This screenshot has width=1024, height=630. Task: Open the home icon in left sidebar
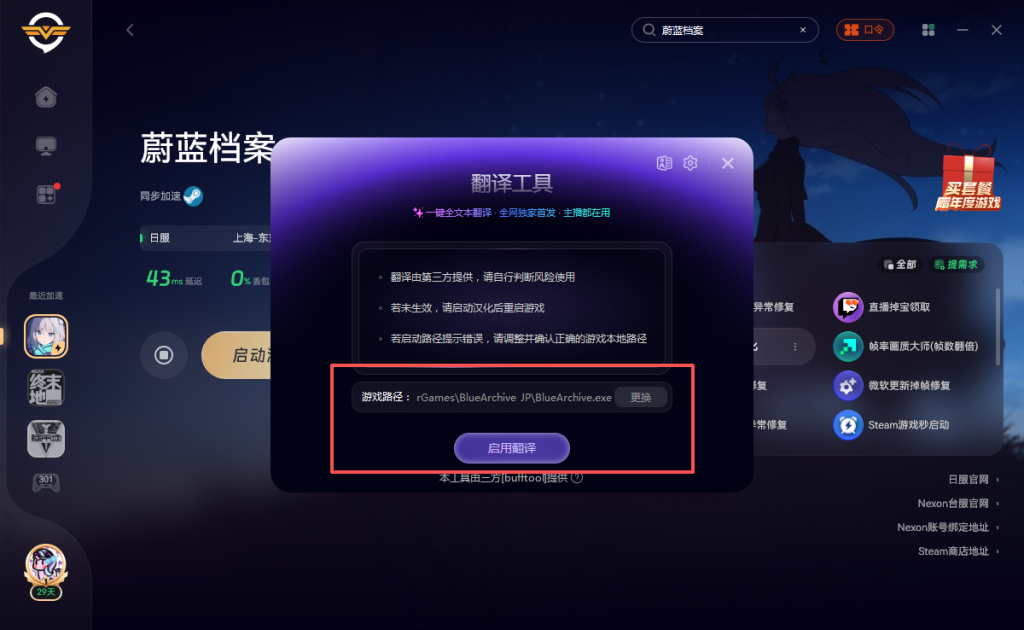tap(46, 97)
